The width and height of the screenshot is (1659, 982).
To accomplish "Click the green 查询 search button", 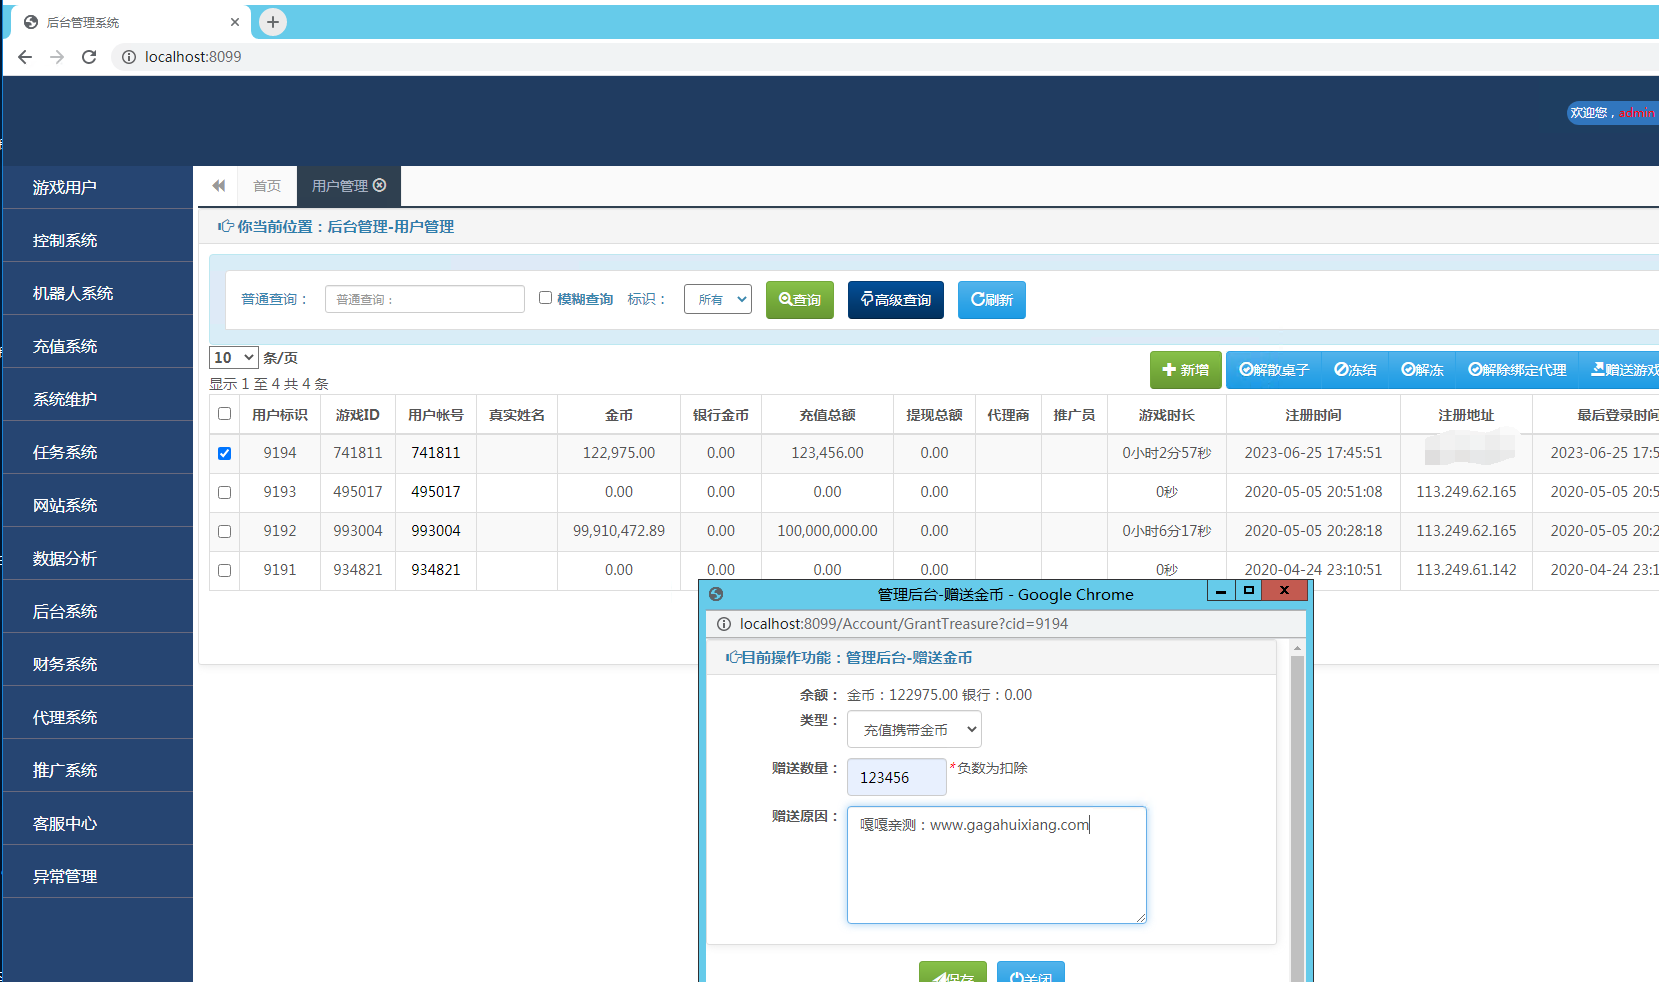I will [799, 300].
